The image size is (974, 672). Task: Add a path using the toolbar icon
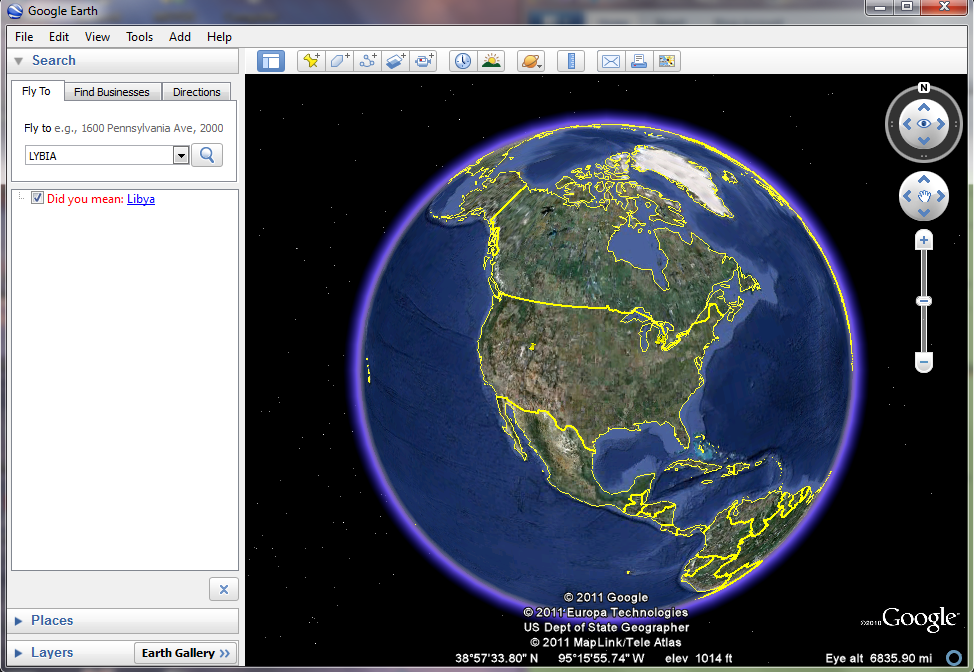368,61
